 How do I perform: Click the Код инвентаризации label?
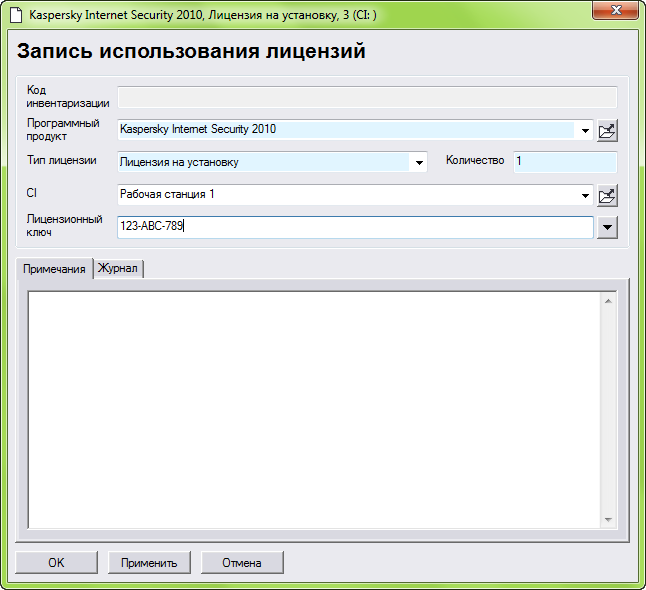68,96
